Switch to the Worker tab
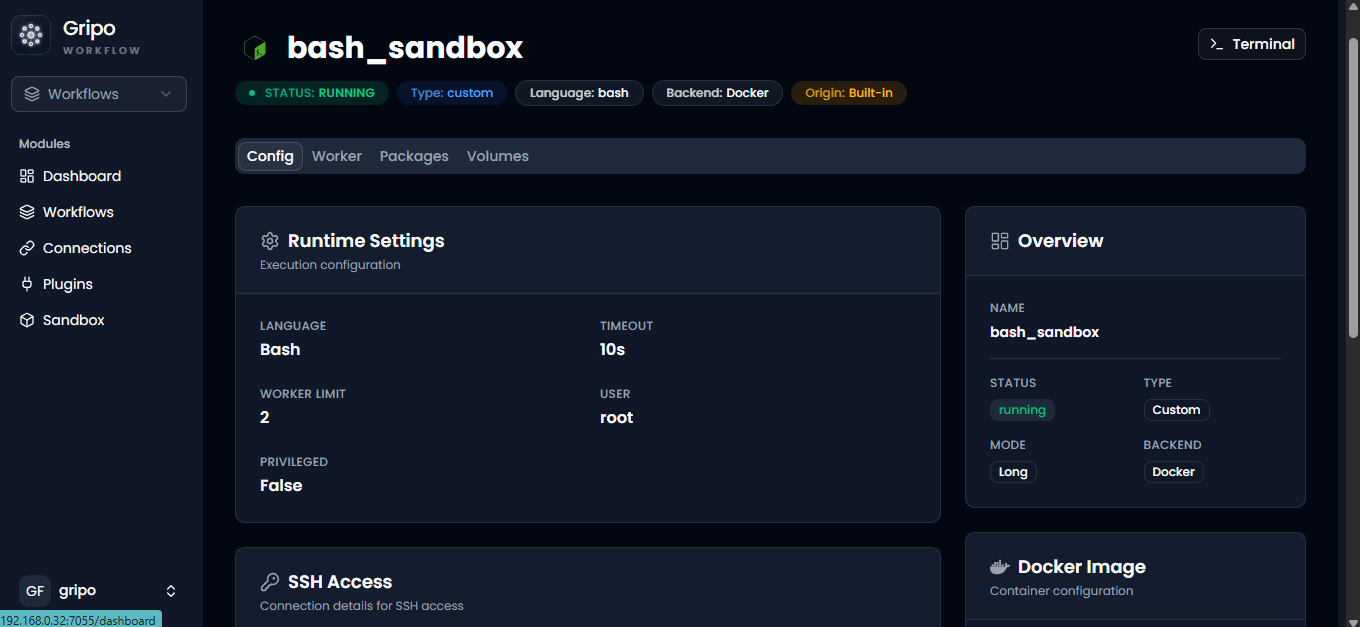Image resolution: width=1360 pixels, height=627 pixels. pyautogui.click(x=337, y=156)
